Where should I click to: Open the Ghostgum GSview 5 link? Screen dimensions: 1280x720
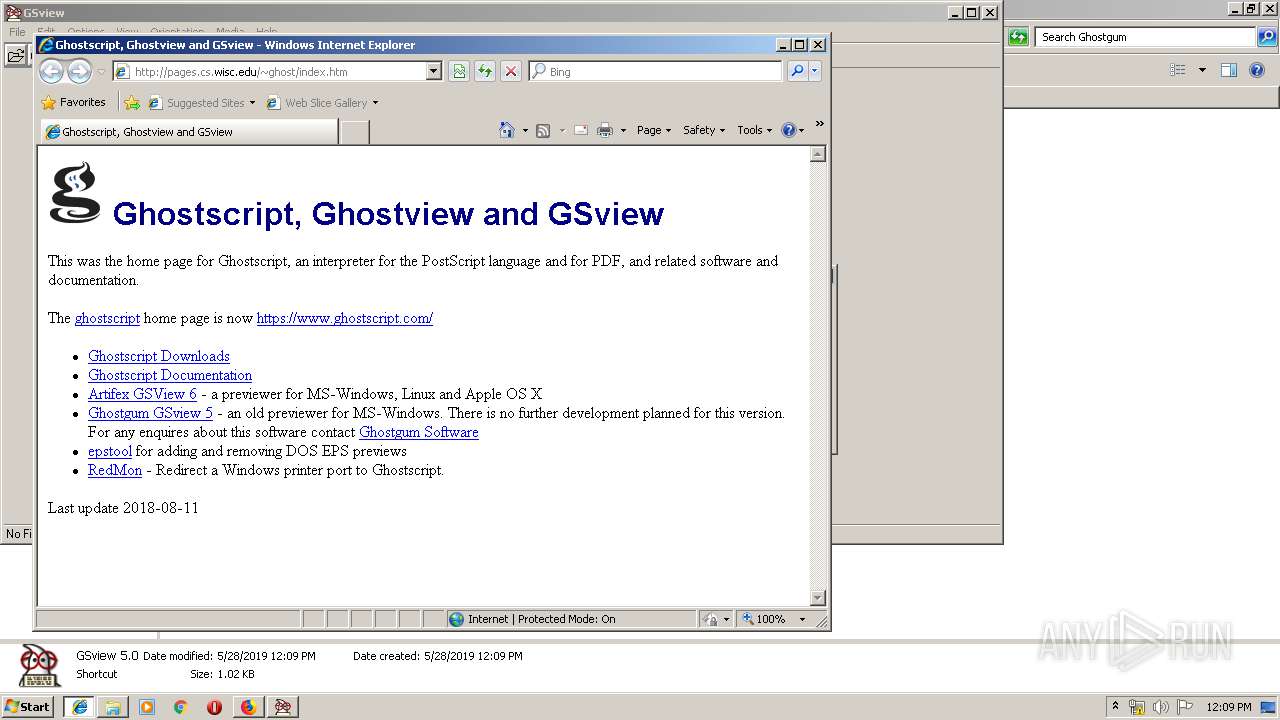pos(150,413)
